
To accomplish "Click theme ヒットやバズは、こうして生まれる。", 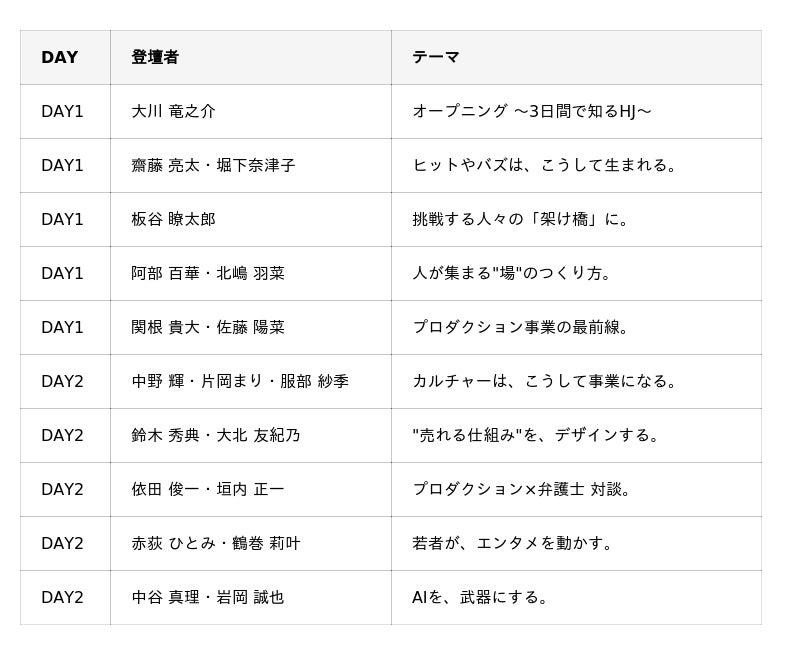I will click(x=544, y=165).
